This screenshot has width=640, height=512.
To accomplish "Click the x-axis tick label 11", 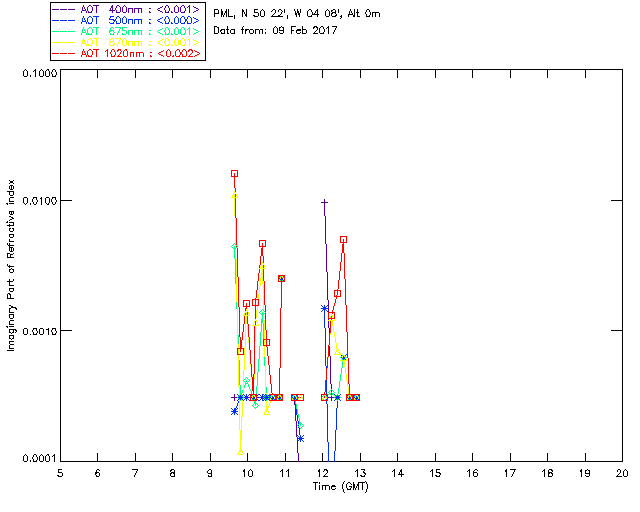I will coord(285,473).
